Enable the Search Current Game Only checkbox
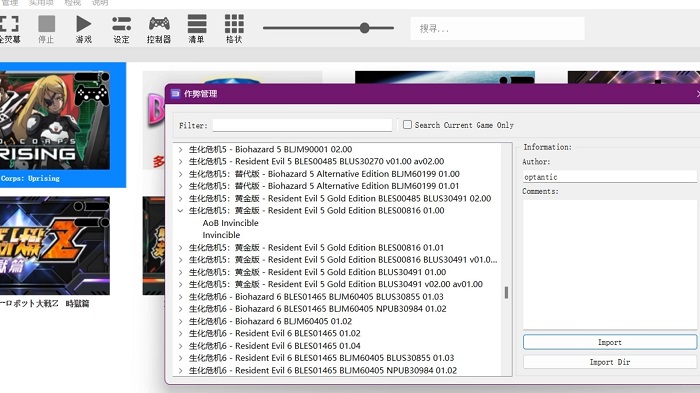Screen dimensions: 700x393 pyautogui.click(x=407, y=125)
